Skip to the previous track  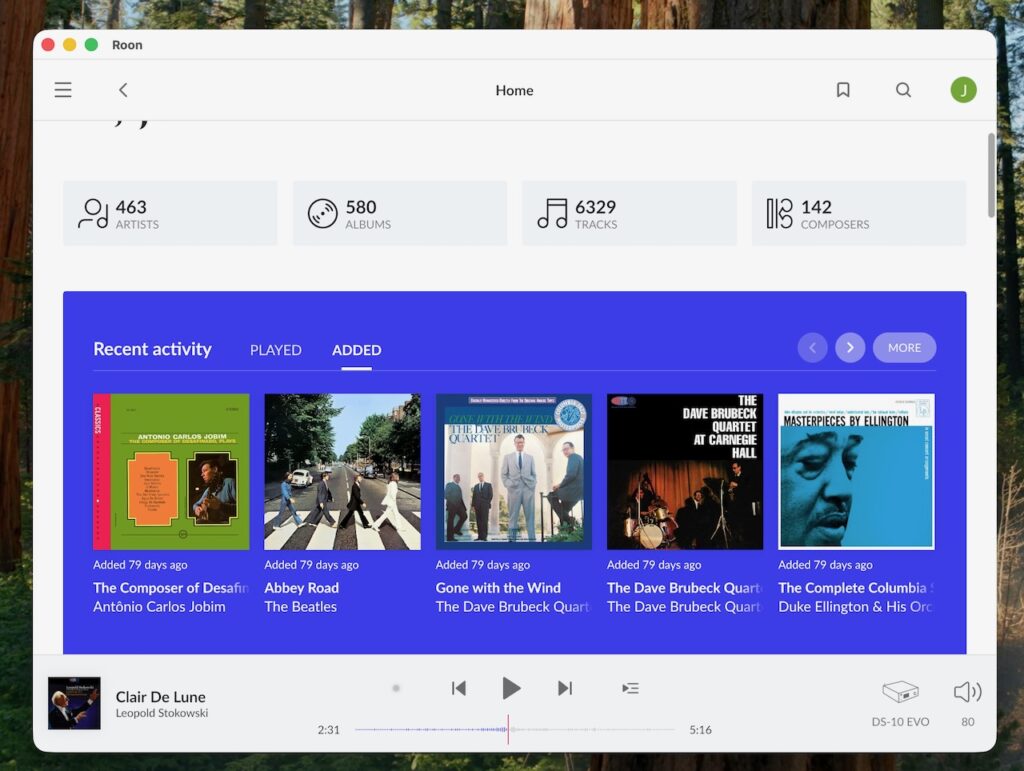[458, 688]
